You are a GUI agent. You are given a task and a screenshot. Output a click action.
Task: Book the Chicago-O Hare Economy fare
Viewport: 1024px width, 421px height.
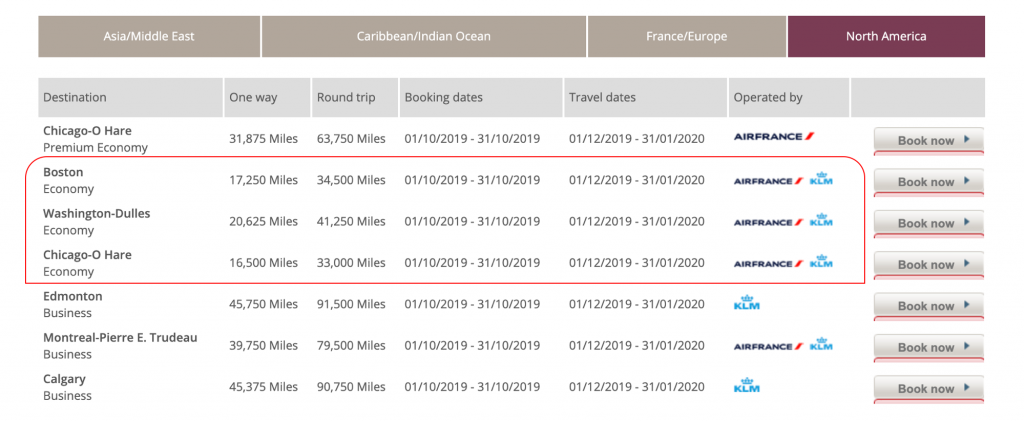(928, 264)
